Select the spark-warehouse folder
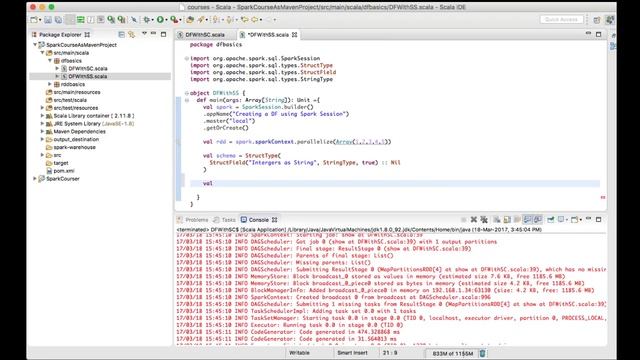The height and width of the screenshot is (360, 640). pyautogui.click(x=74, y=147)
